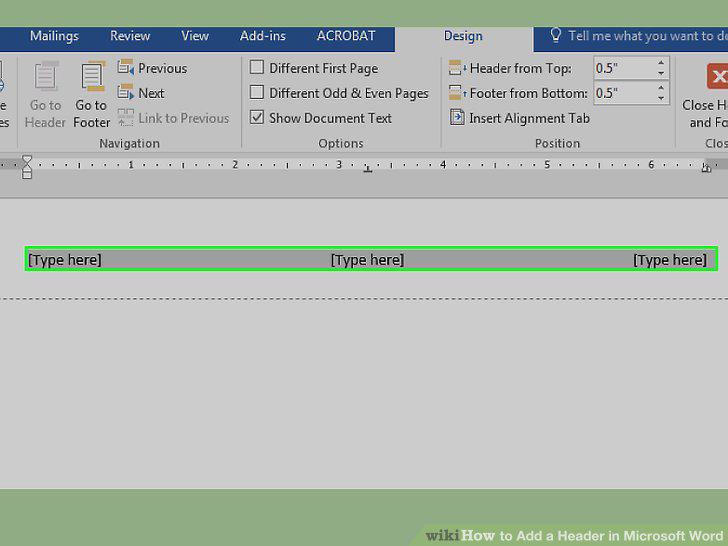This screenshot has height=546, width=728.
Task: Click the center [Type here] header placeholder
Action: [x=367, y=260]
